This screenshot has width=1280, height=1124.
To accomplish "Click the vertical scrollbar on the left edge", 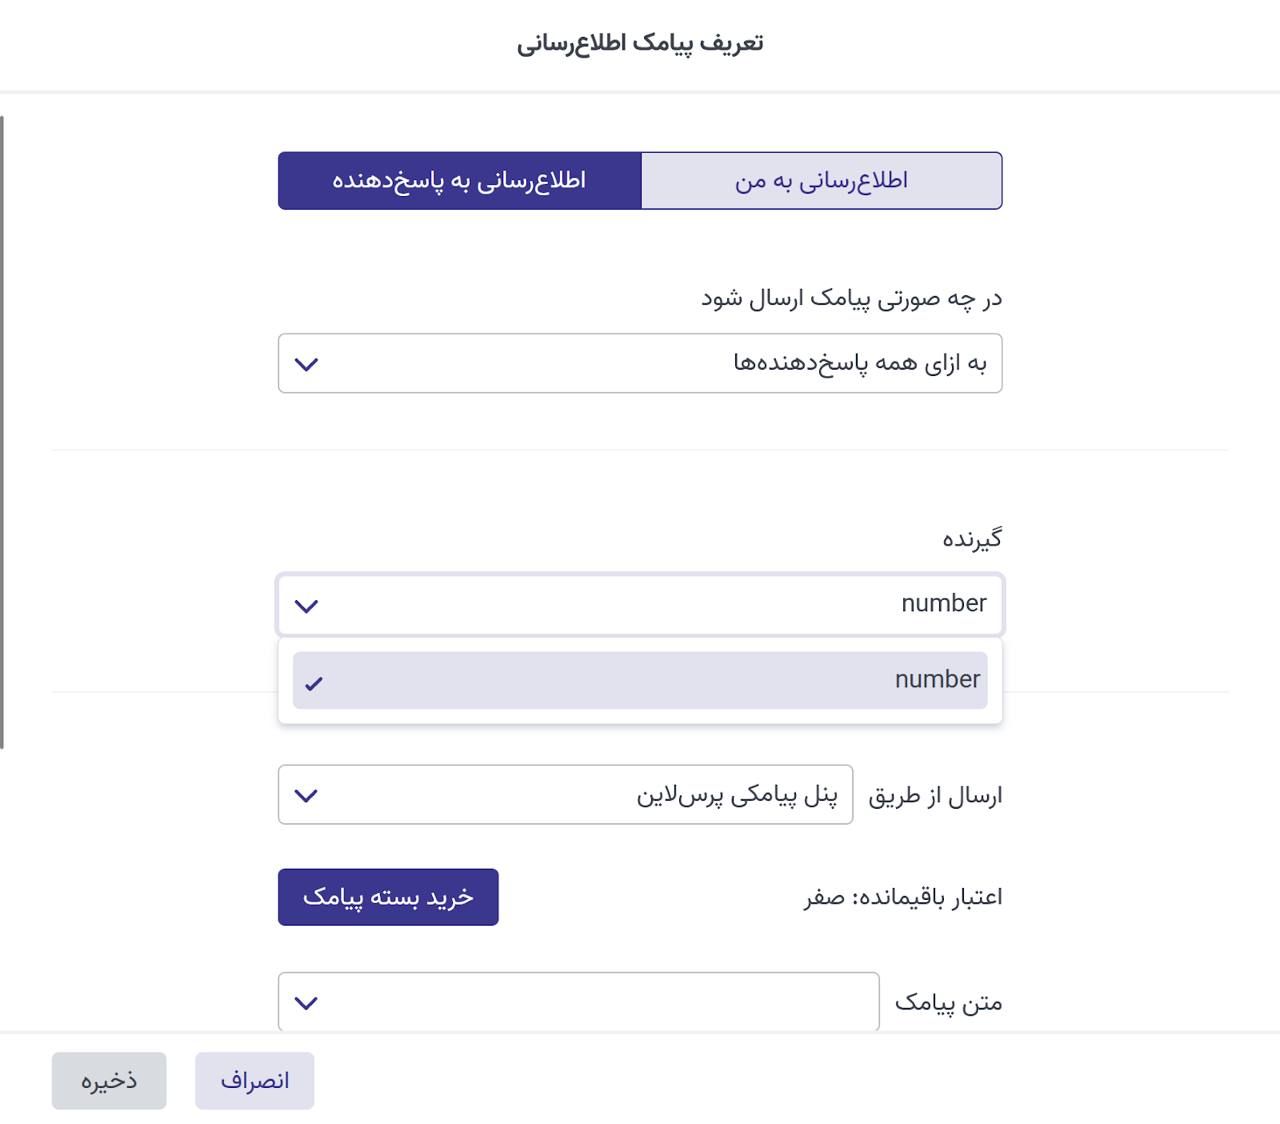I will pyautogui.click(x=2, y=432).
